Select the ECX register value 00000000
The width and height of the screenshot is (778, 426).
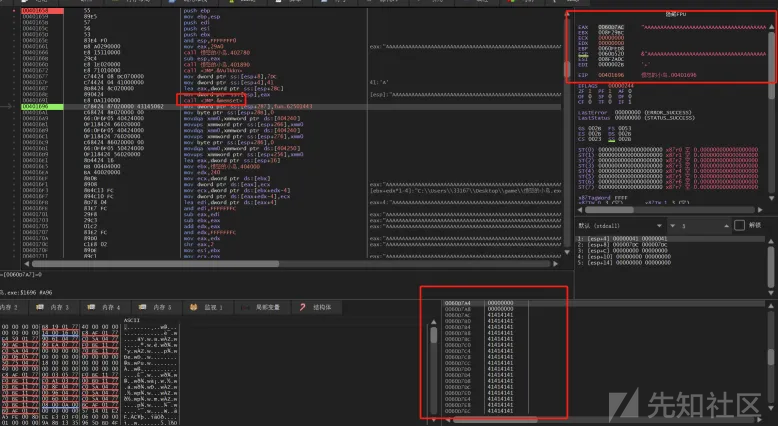(x=611, y=38)
